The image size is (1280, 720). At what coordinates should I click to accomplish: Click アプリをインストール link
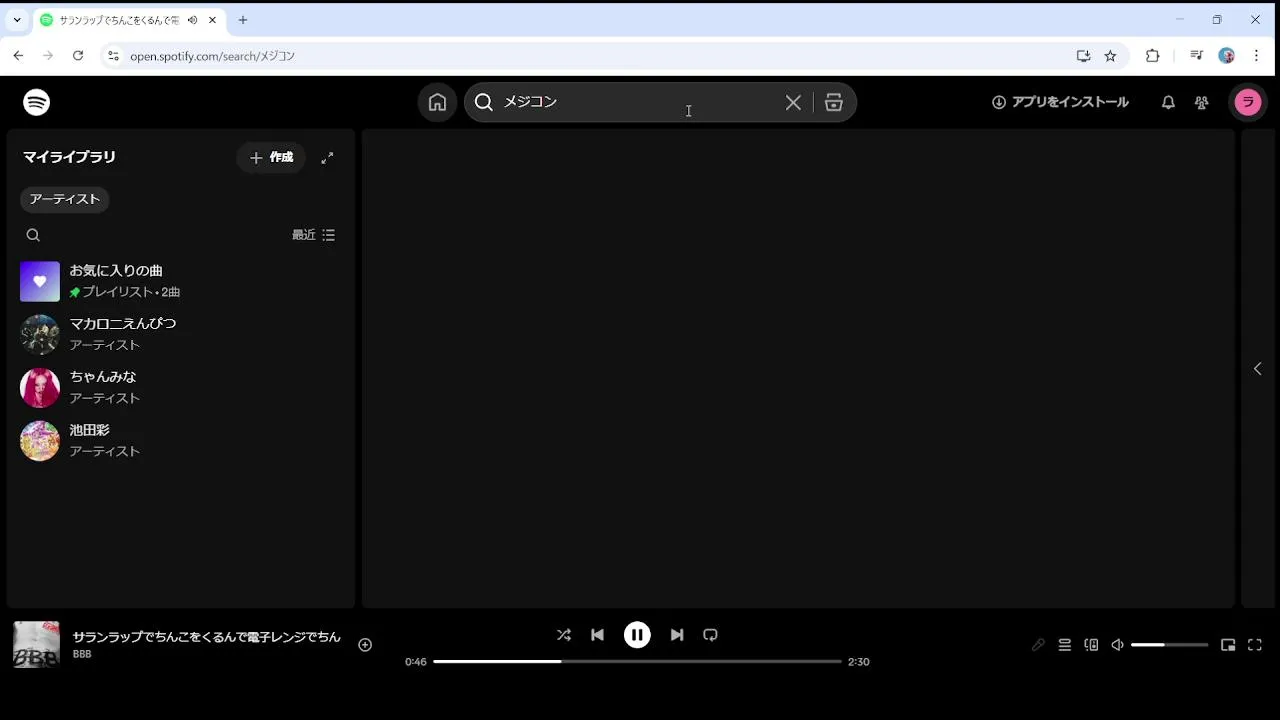point(1060,102)
